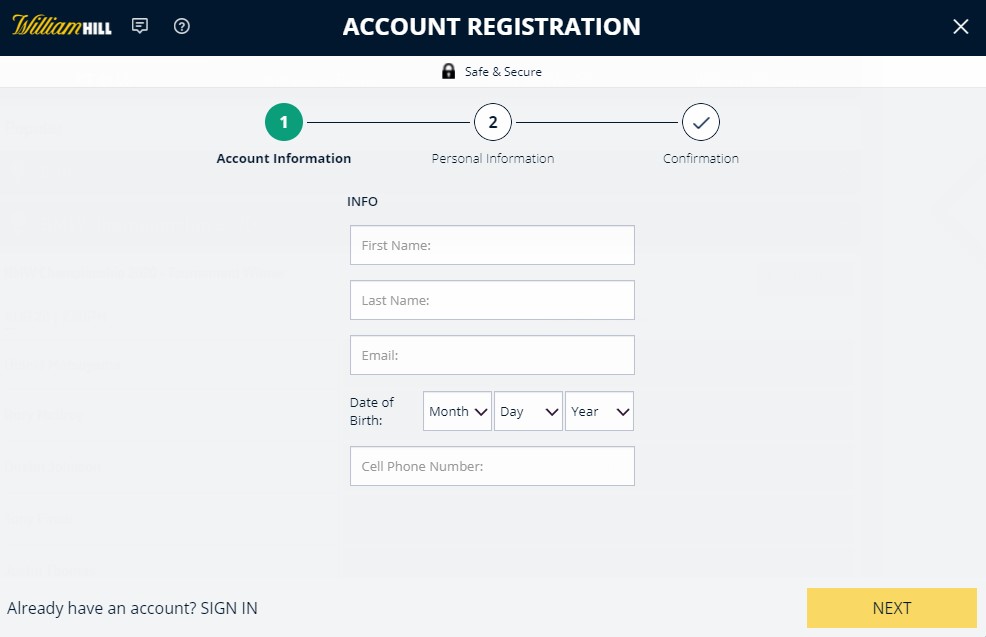This screenshot has height=637, width=986.
Task: Select the Confirmation step label
Action: click(701, 158)
